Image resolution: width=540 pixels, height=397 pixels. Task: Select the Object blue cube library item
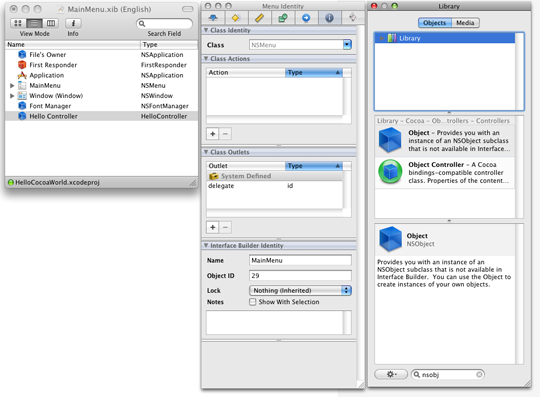(x=390, y=140)
